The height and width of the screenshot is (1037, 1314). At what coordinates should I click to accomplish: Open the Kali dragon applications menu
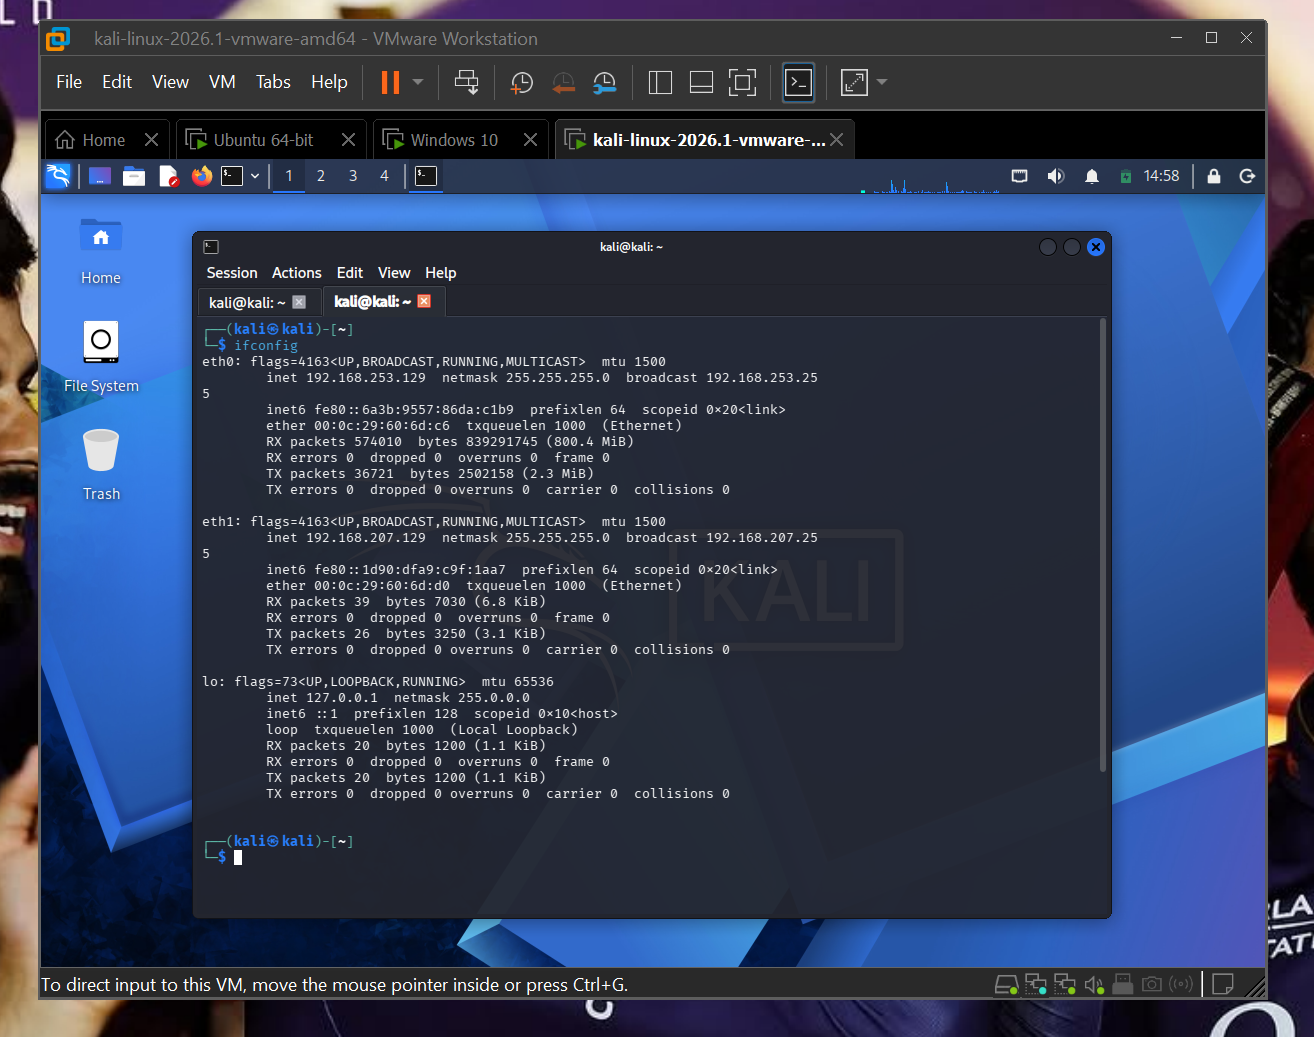pyautogui.click(x=58, y=176)
